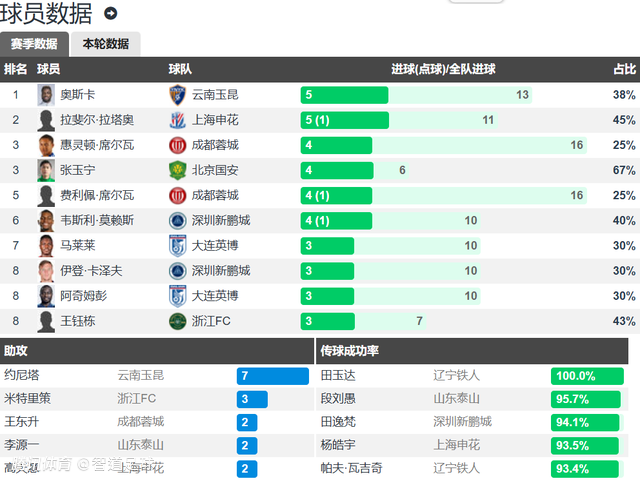Click 约尼塔 in the assists list
This screenshot has width=640, height=481.
point(21,376)
